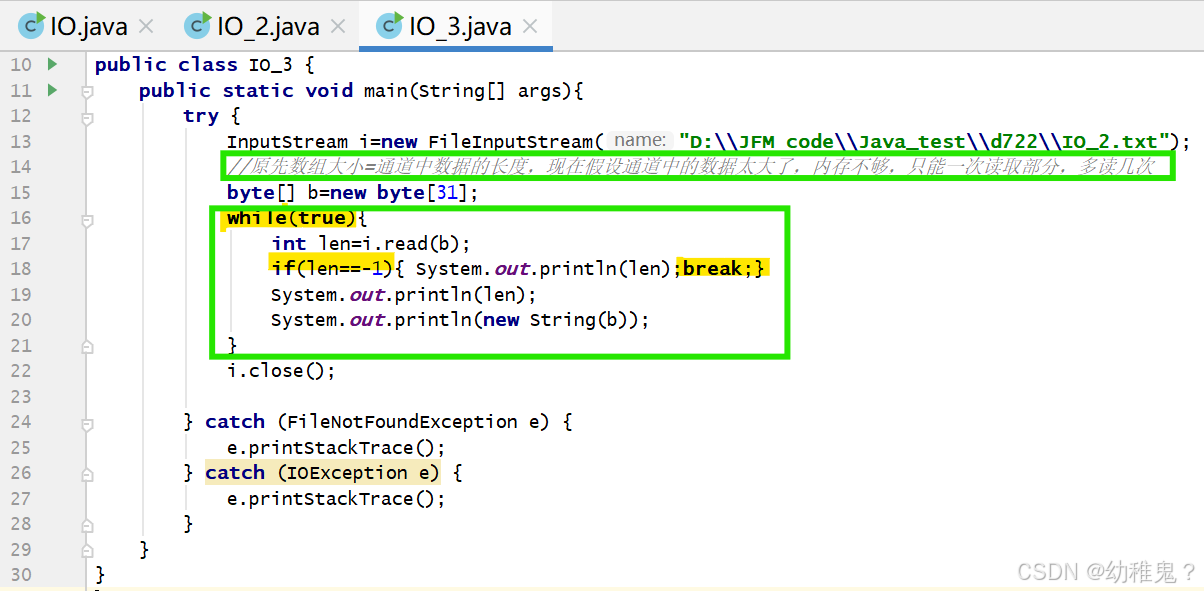Screen dimensions: 1204x591
Task: Switch to the IO_2.java tab
Action: click(267, 26)
